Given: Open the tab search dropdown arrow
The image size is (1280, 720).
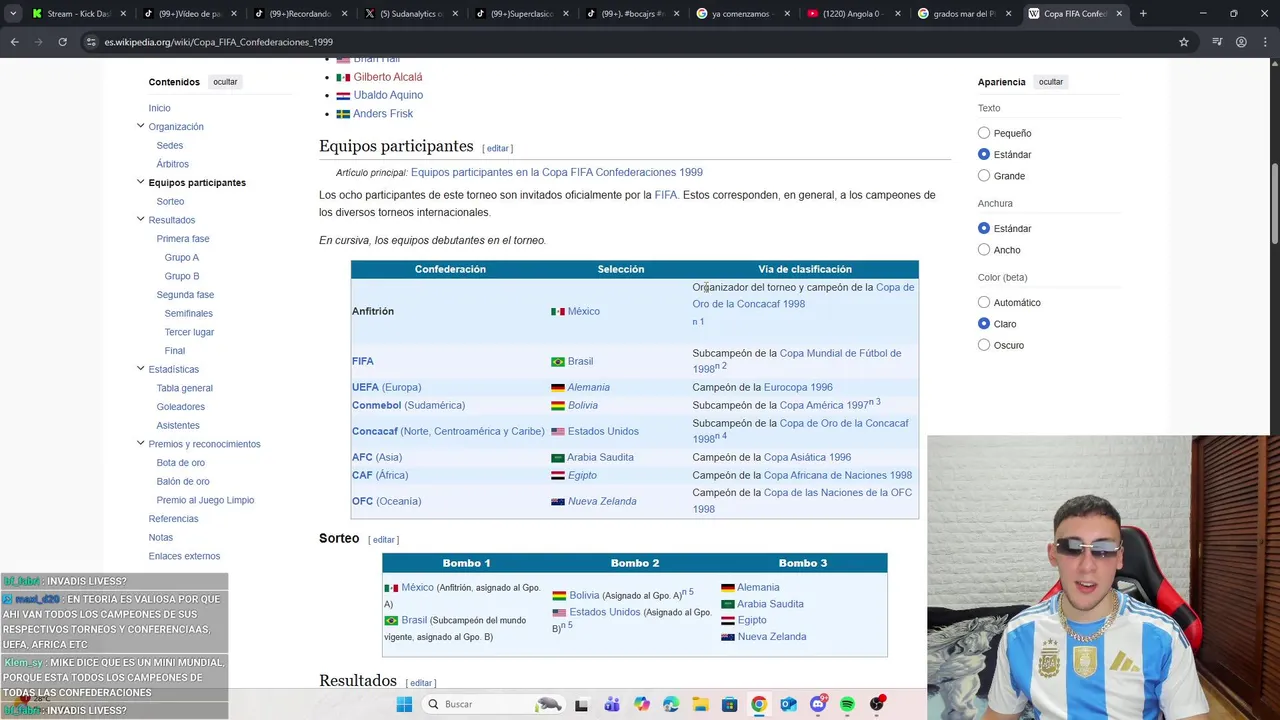Looking at the screenshot, I should (x=13, y=14).
